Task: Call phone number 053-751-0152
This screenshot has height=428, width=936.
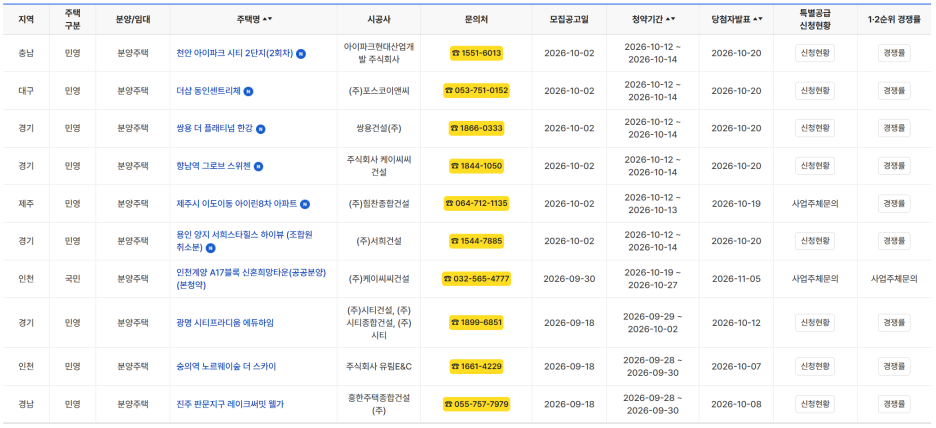Action: tap(476, 91)
